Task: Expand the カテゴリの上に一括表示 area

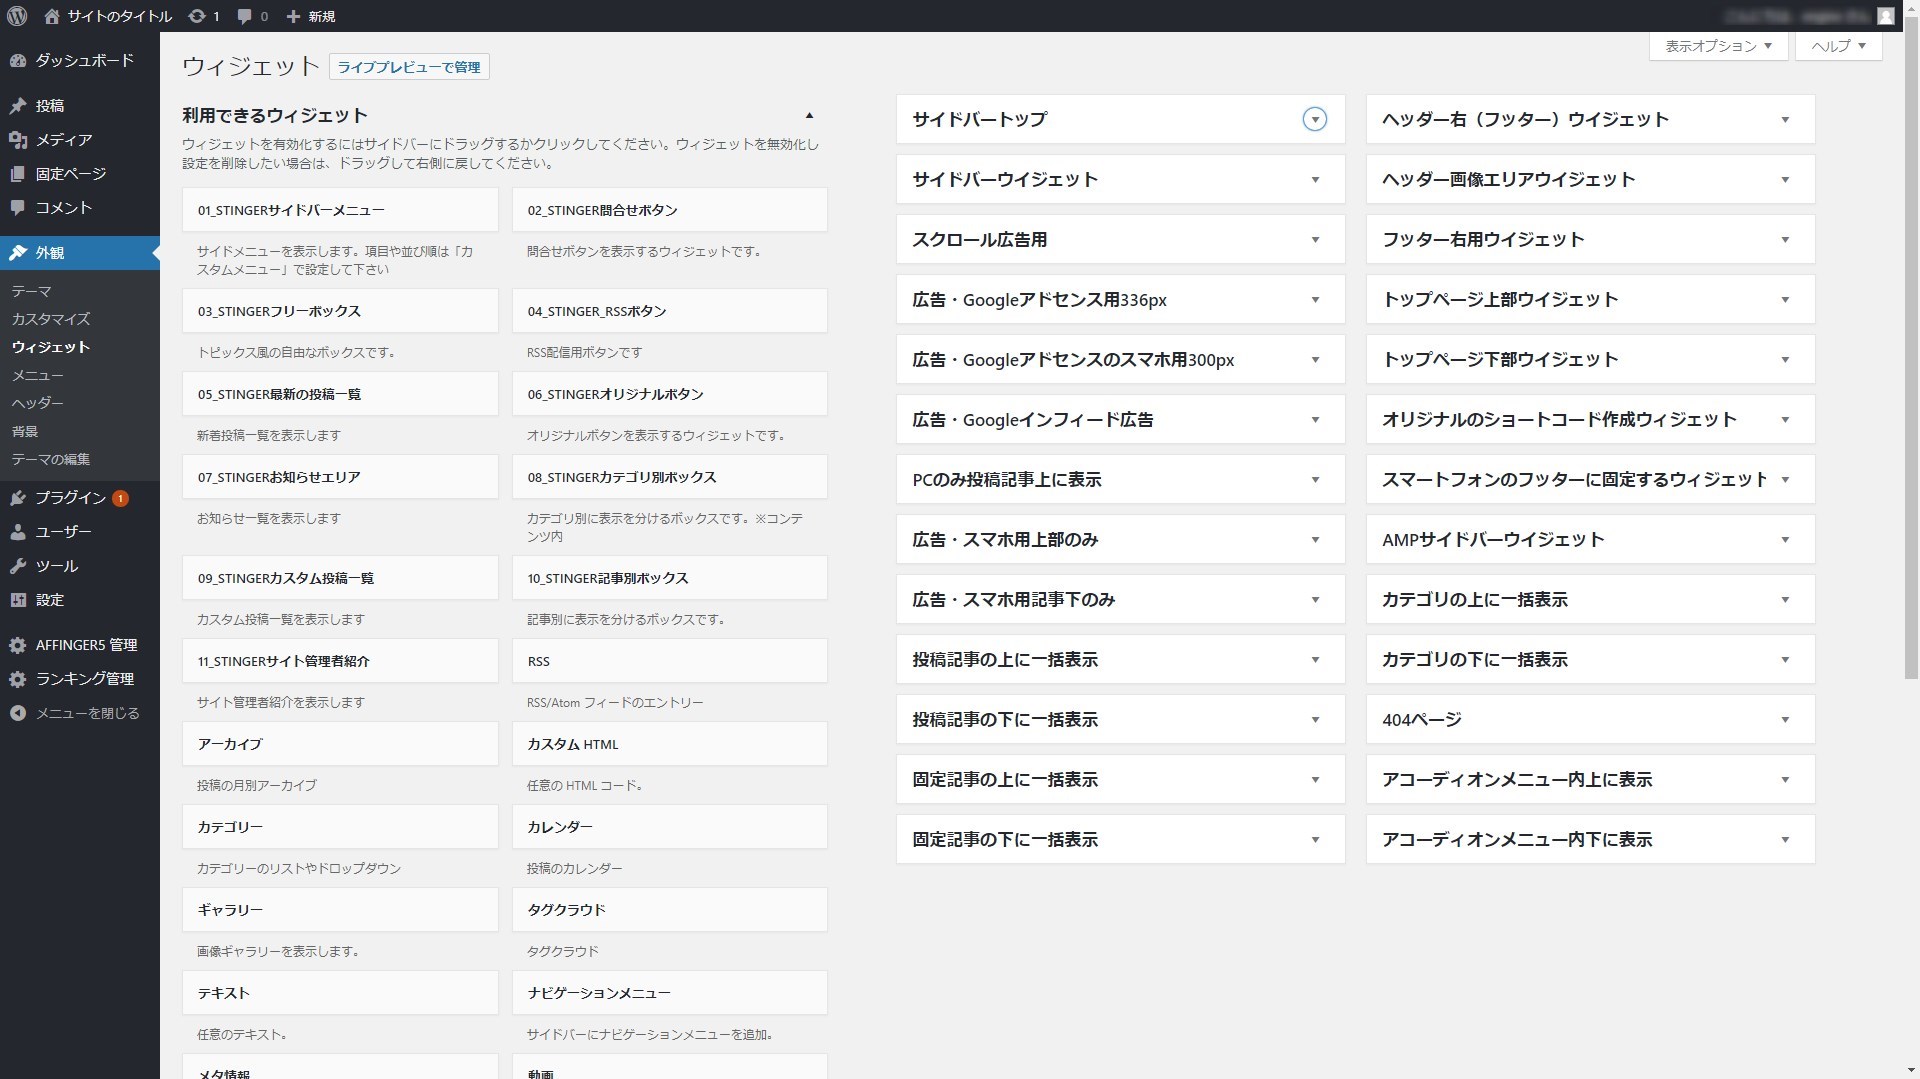Action: pos(1785,600)
